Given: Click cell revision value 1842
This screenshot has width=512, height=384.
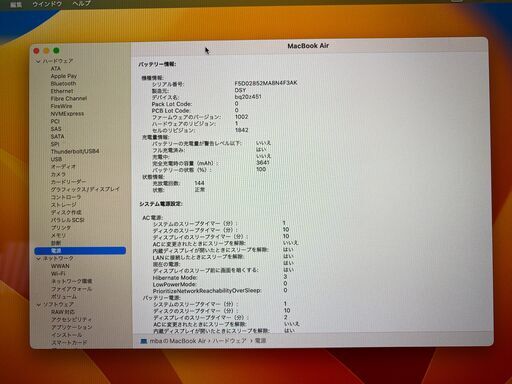Looking at the screenshot, I should click(241, 130).
